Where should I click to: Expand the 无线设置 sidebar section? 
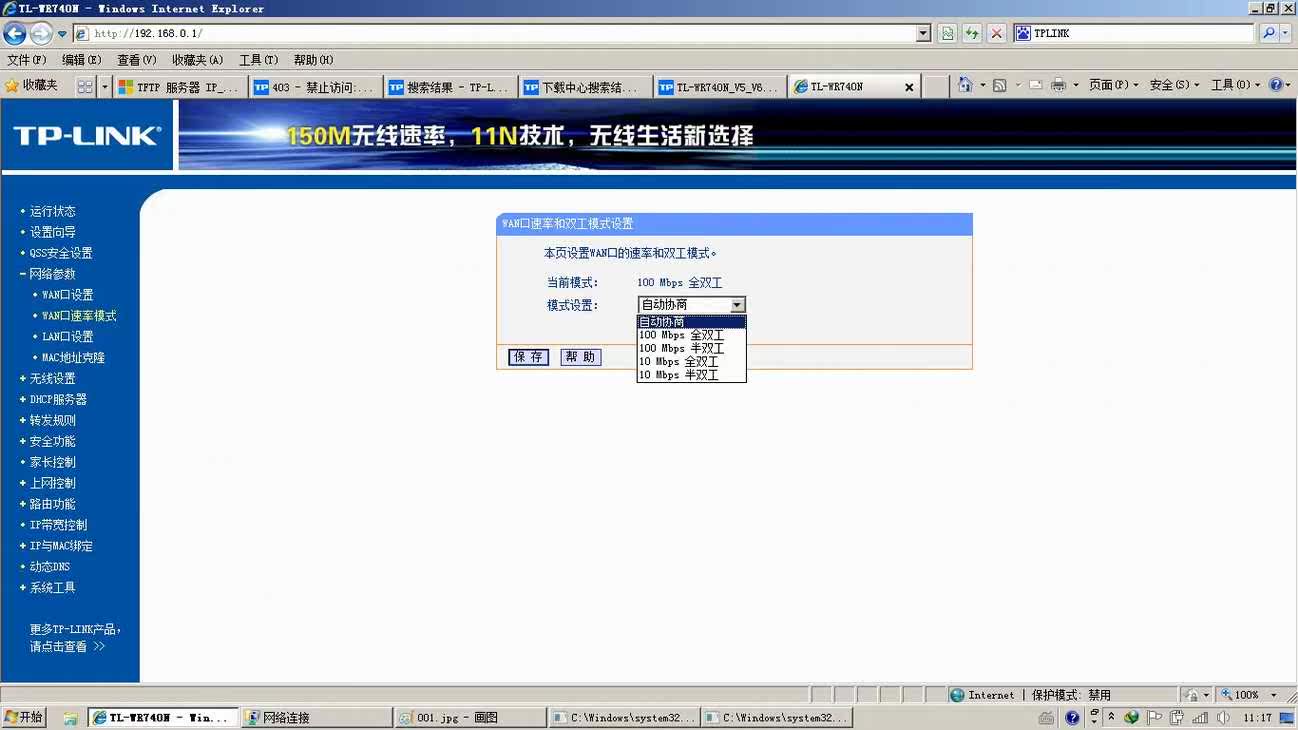tap(52, 379)
